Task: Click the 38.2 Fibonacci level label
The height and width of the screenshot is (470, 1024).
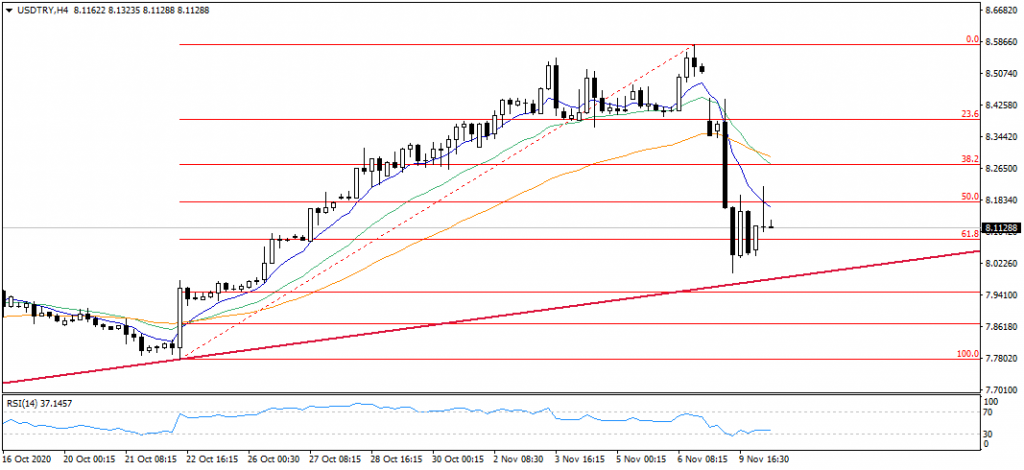Action: 968,159
